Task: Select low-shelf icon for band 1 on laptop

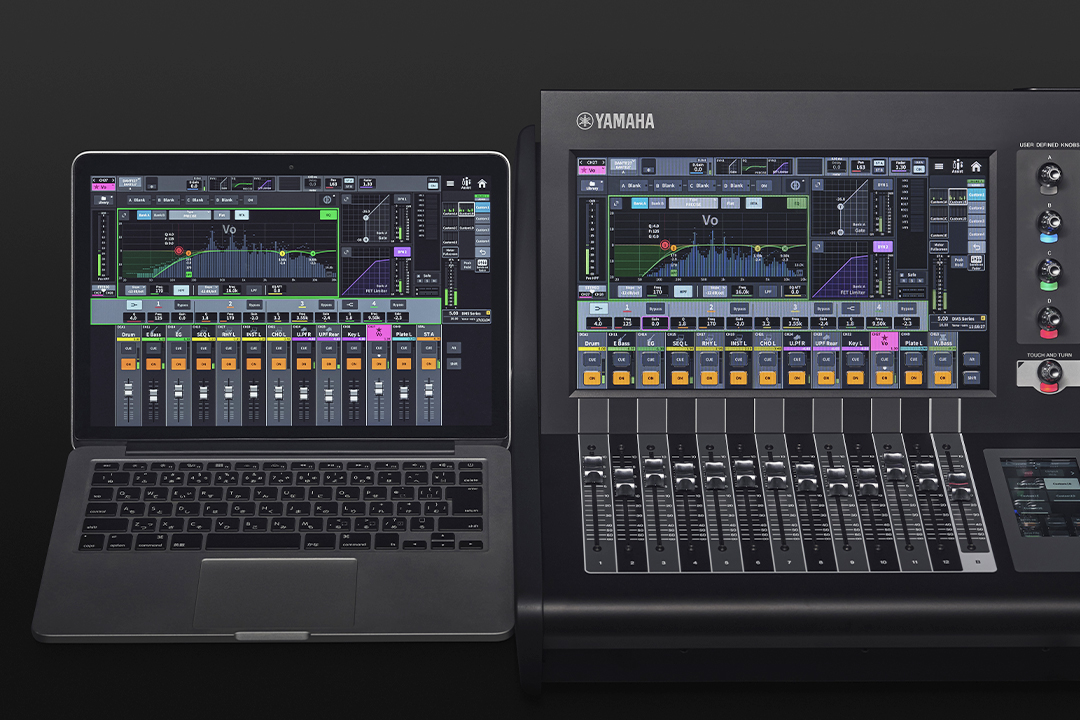Action: 134,305
